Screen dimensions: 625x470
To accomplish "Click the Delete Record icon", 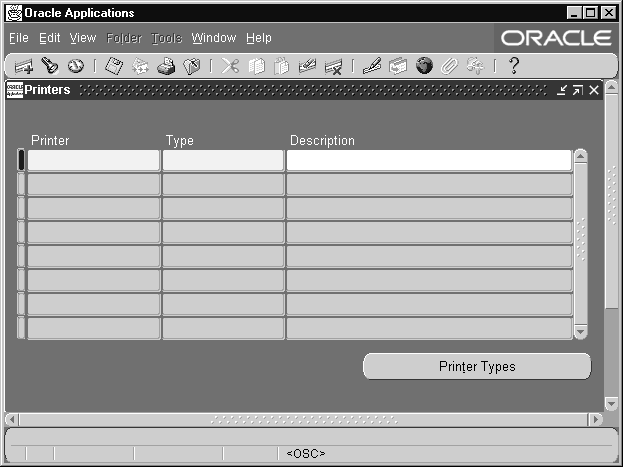I will click(x=333, y=67).
